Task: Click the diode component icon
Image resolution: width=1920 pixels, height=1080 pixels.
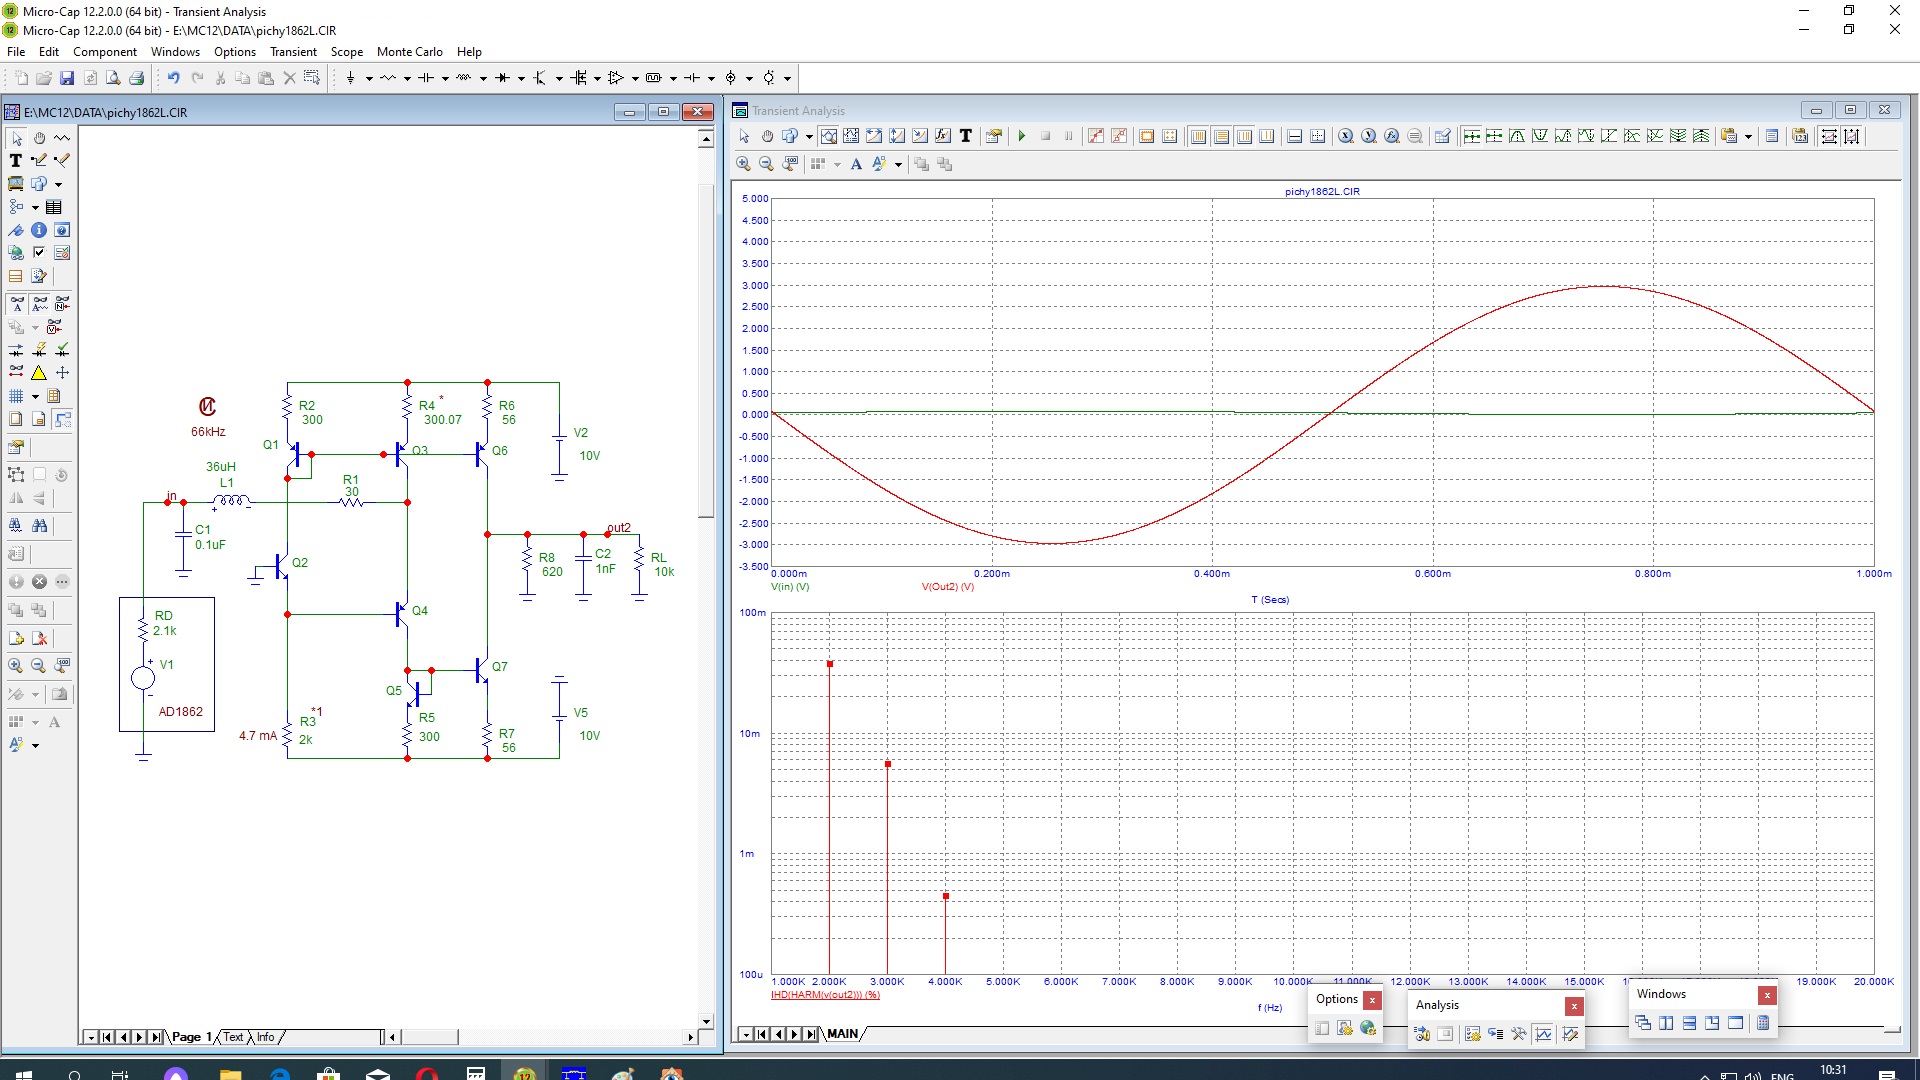Action: point(502,78)
